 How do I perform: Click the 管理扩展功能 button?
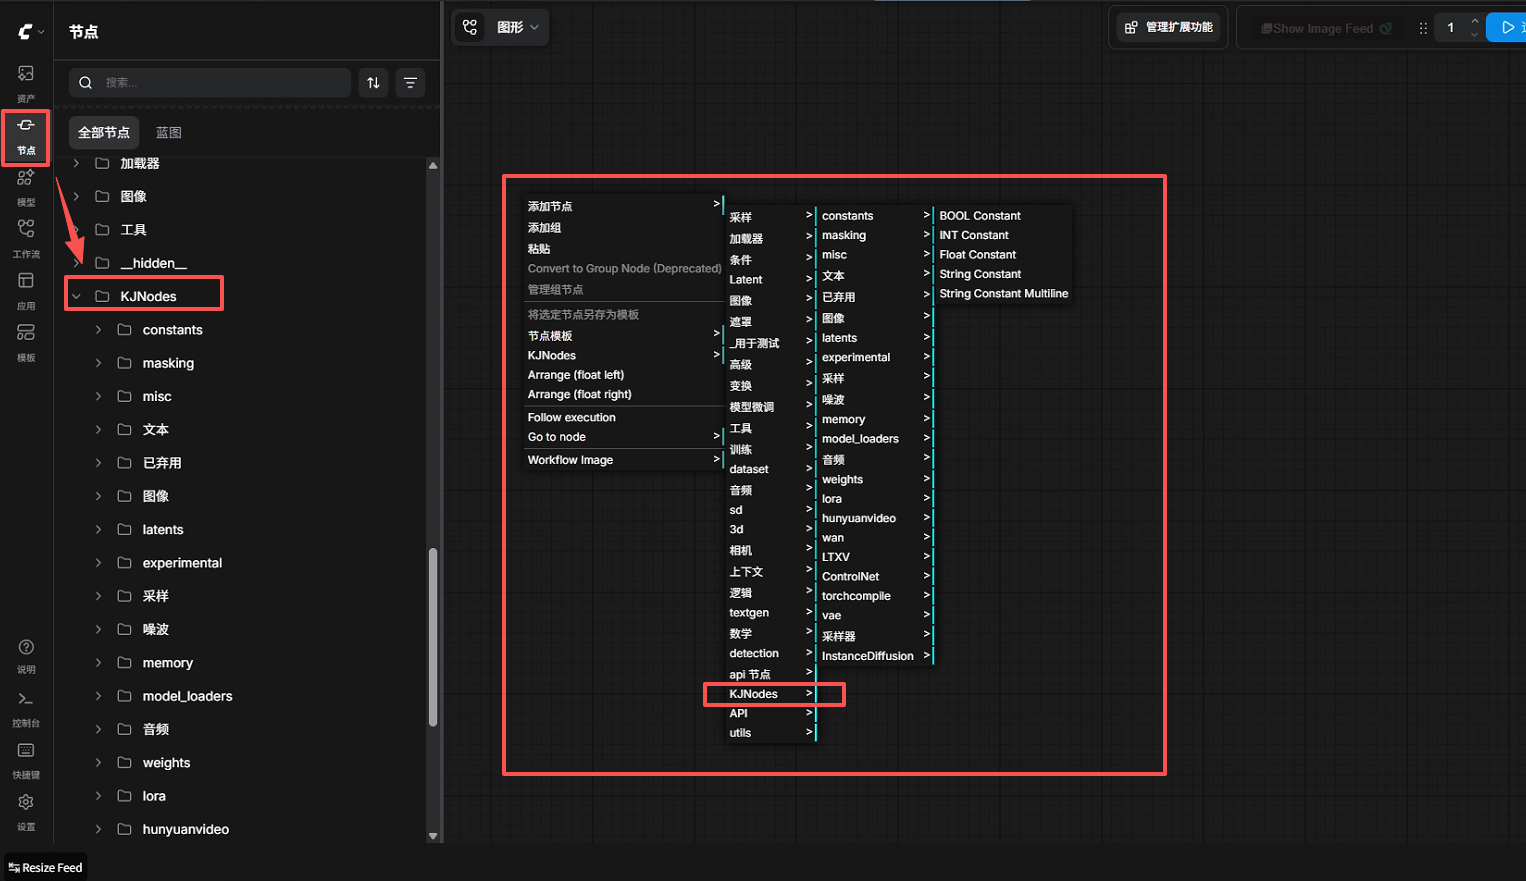tap(1168, 28)
